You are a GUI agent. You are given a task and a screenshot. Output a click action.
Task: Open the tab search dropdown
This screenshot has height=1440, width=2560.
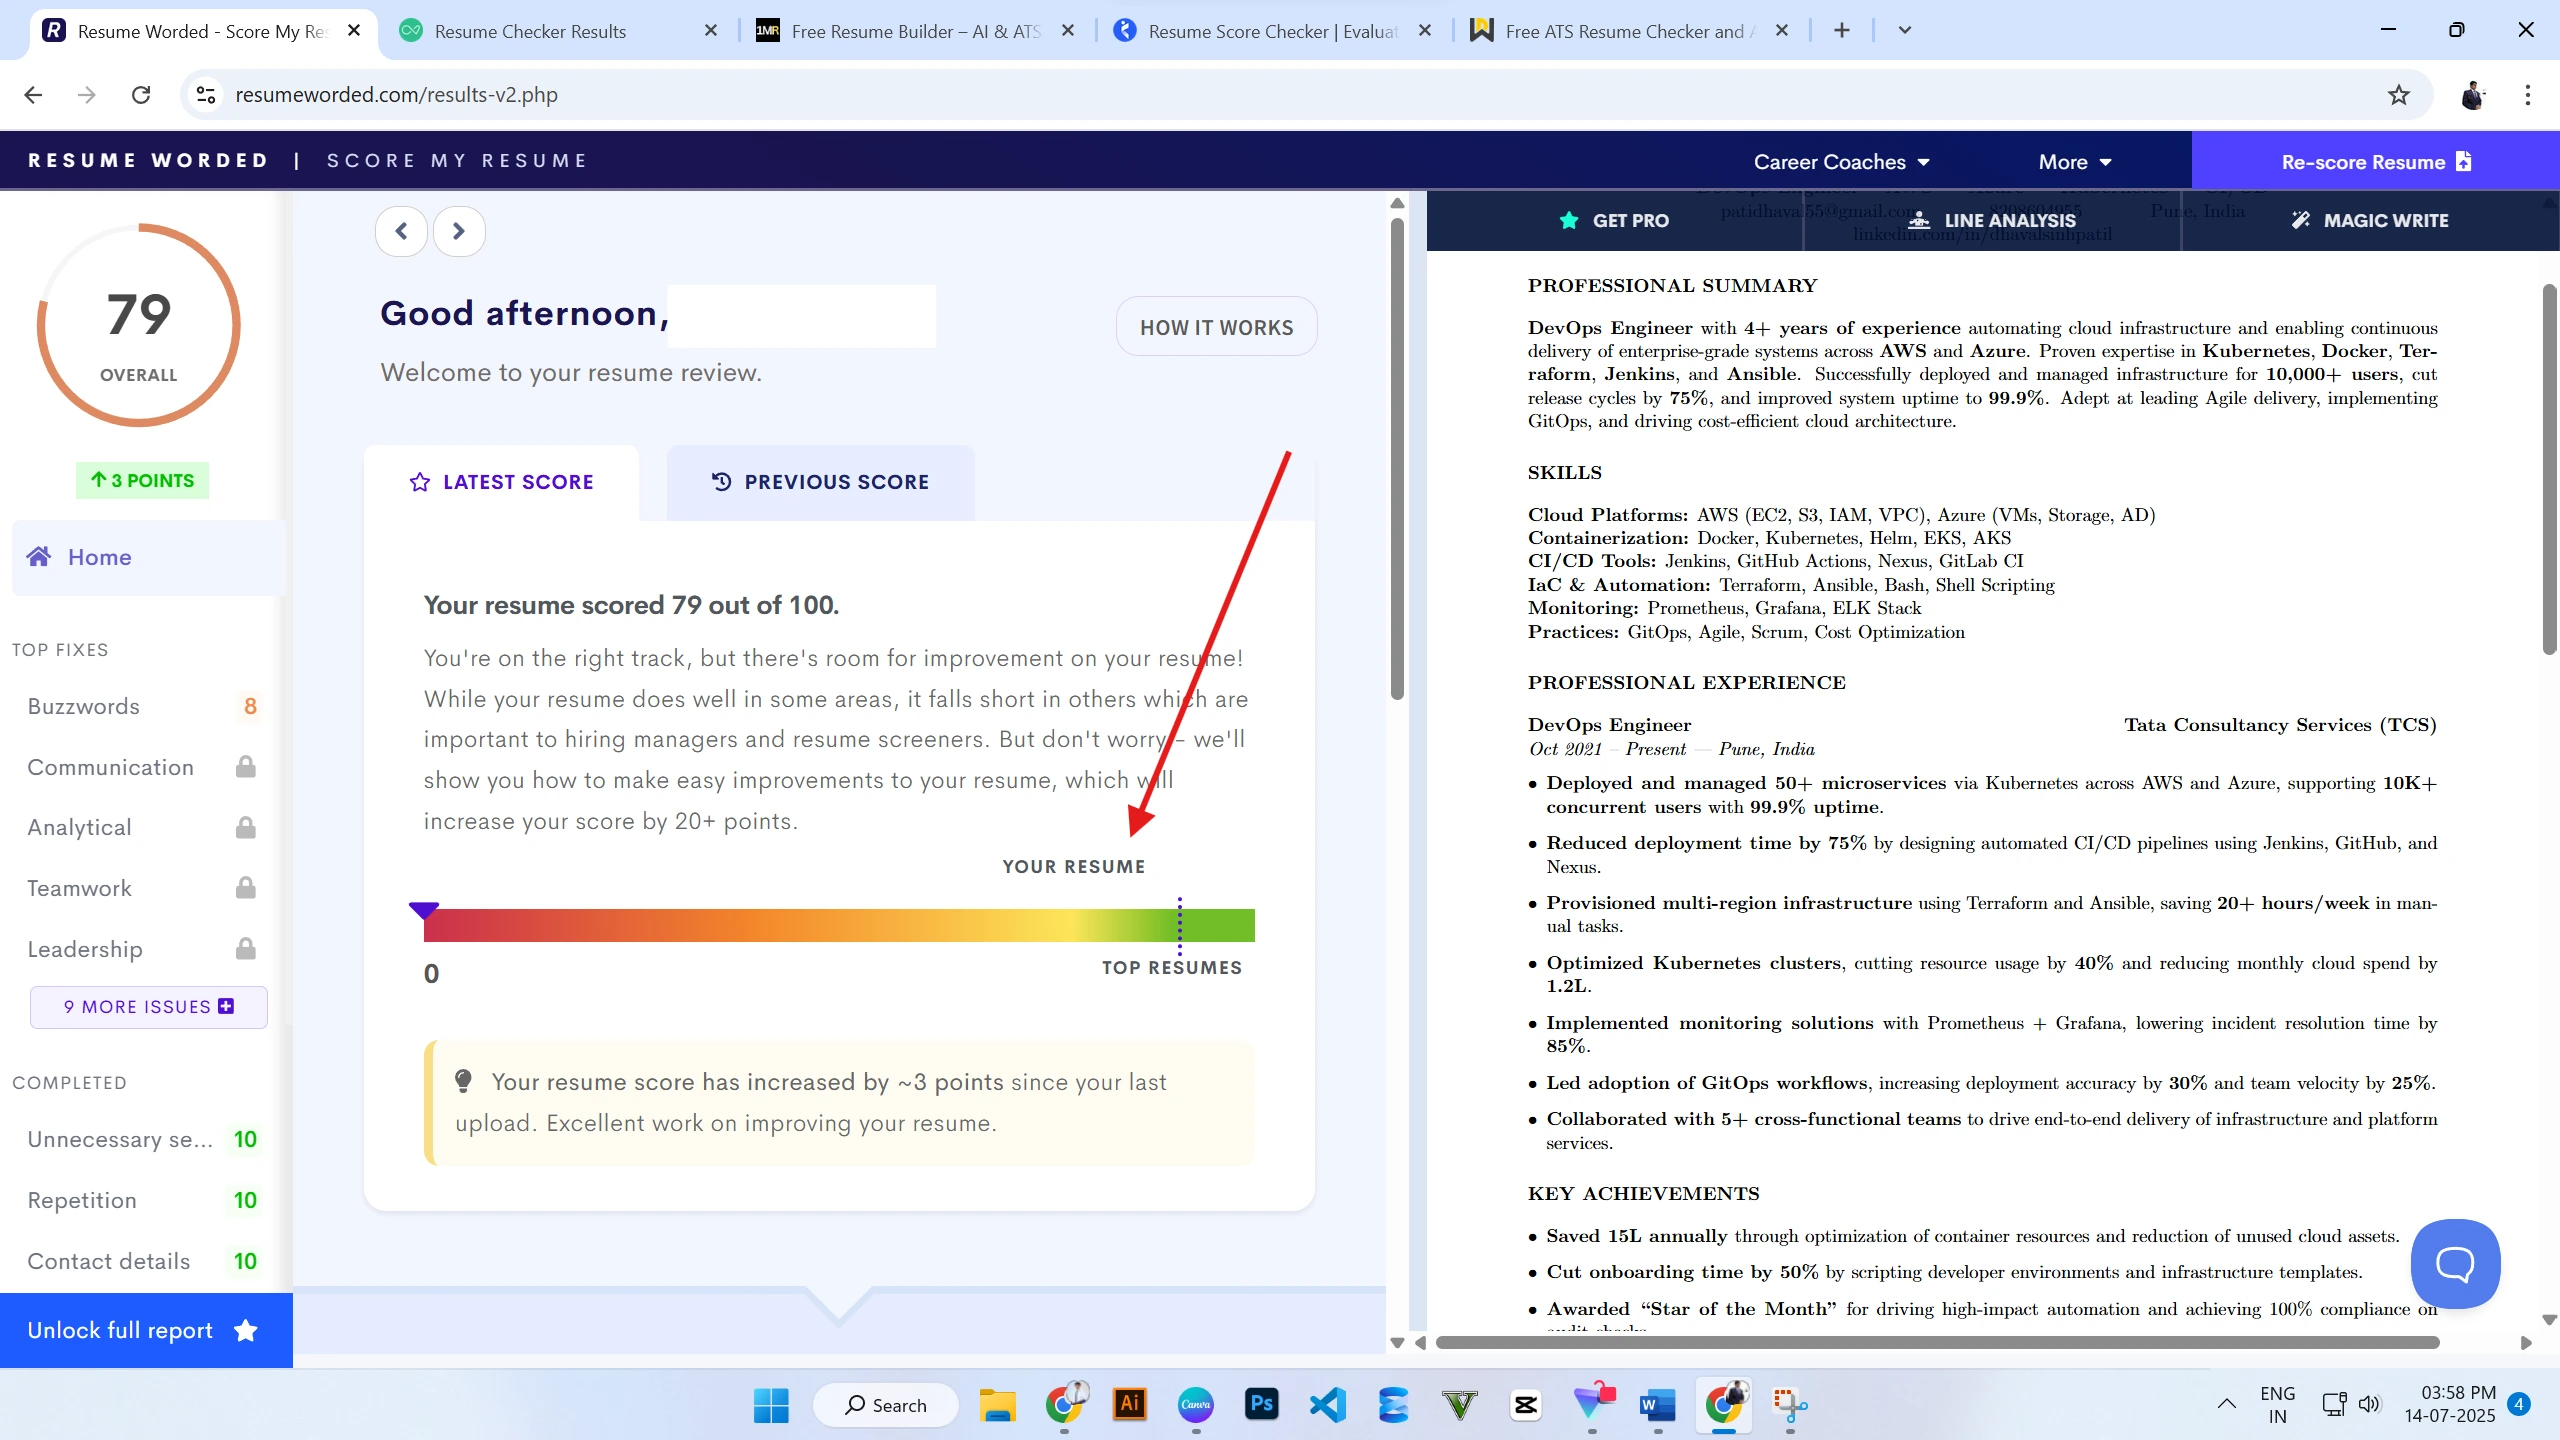coord(1904,31)
